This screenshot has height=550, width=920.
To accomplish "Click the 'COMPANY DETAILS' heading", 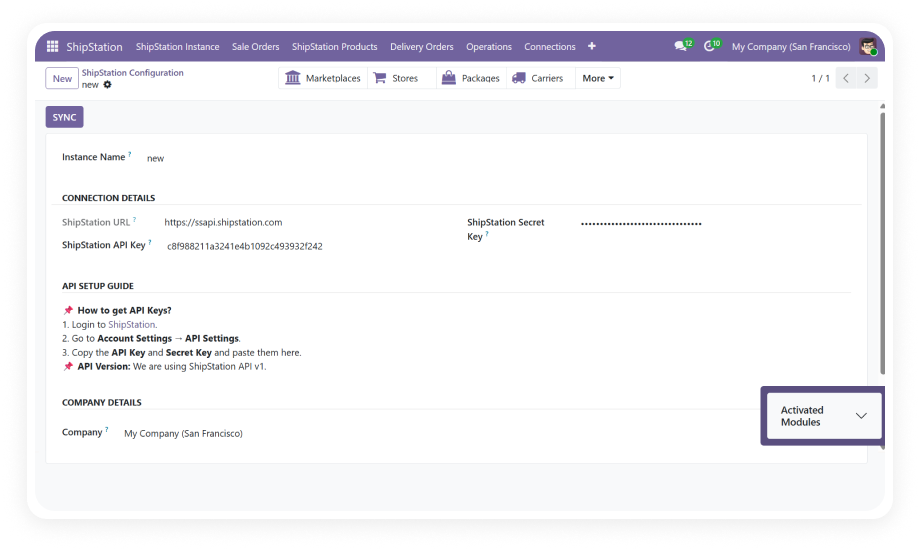I will click(102, 402).
